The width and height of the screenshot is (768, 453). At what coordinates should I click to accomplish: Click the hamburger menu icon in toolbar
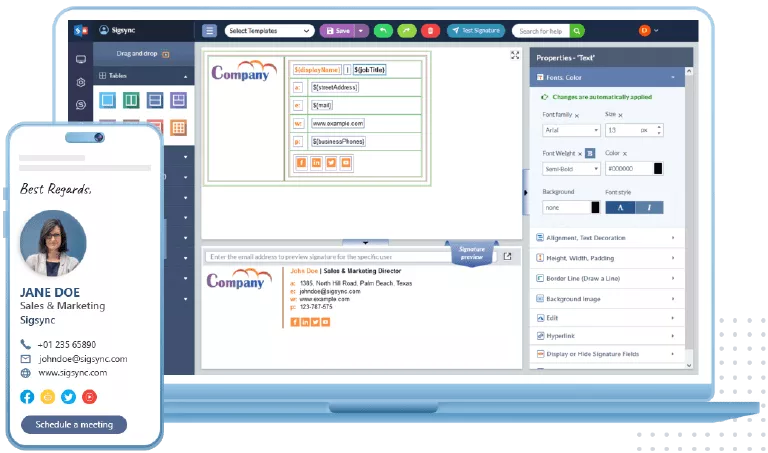[x=209, y=31]
